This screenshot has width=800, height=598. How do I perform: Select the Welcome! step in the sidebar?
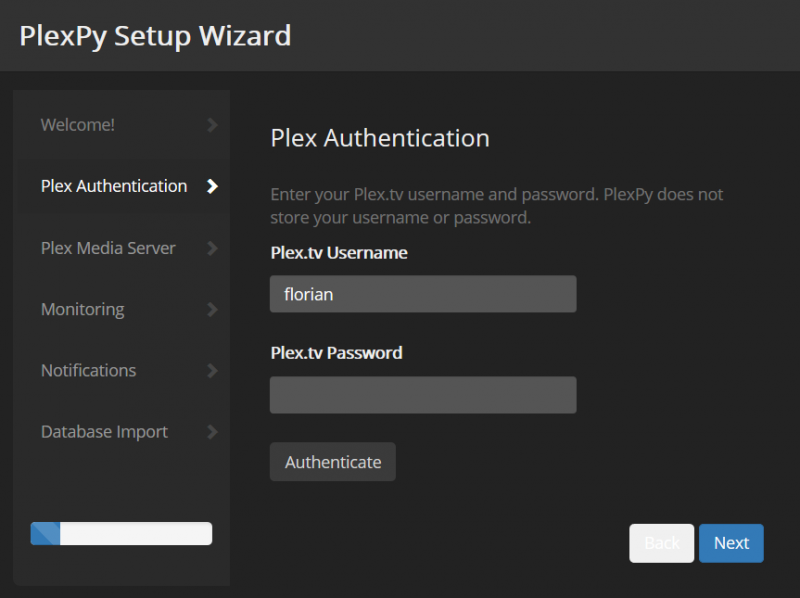[x=78, y=124]
